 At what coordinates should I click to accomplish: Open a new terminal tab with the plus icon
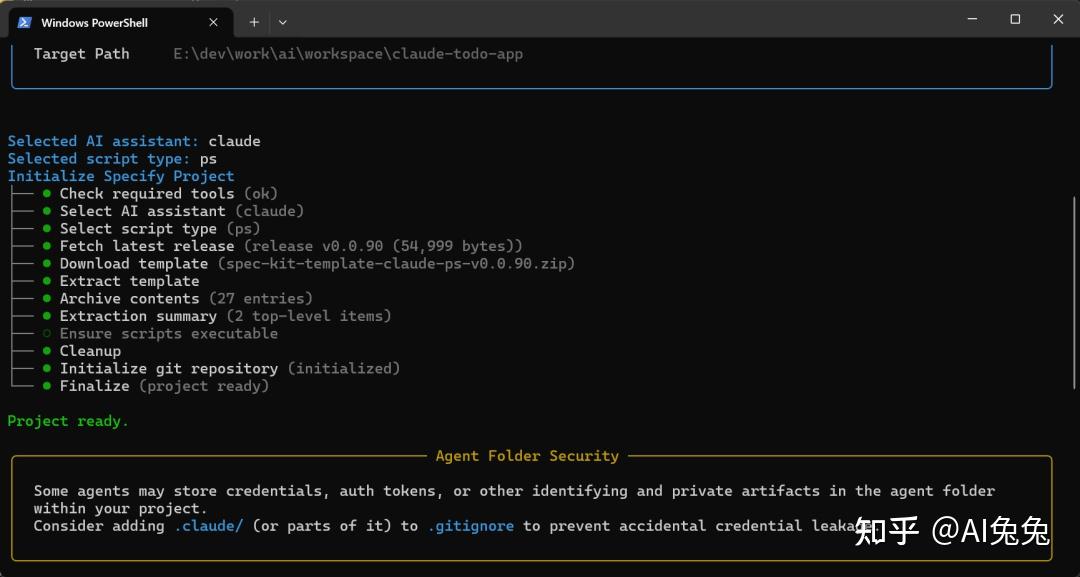pos(254,21)
